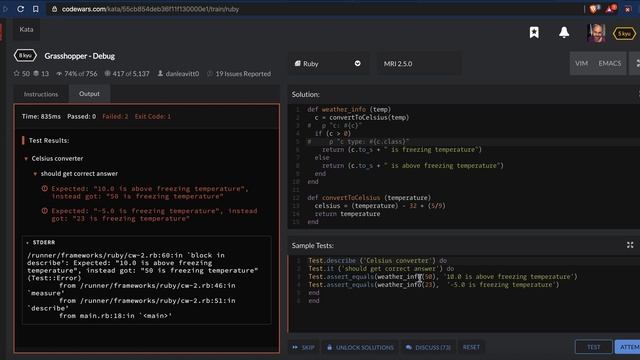
Task: Click the 8 kyu badge next to the title
Action: 25,56
